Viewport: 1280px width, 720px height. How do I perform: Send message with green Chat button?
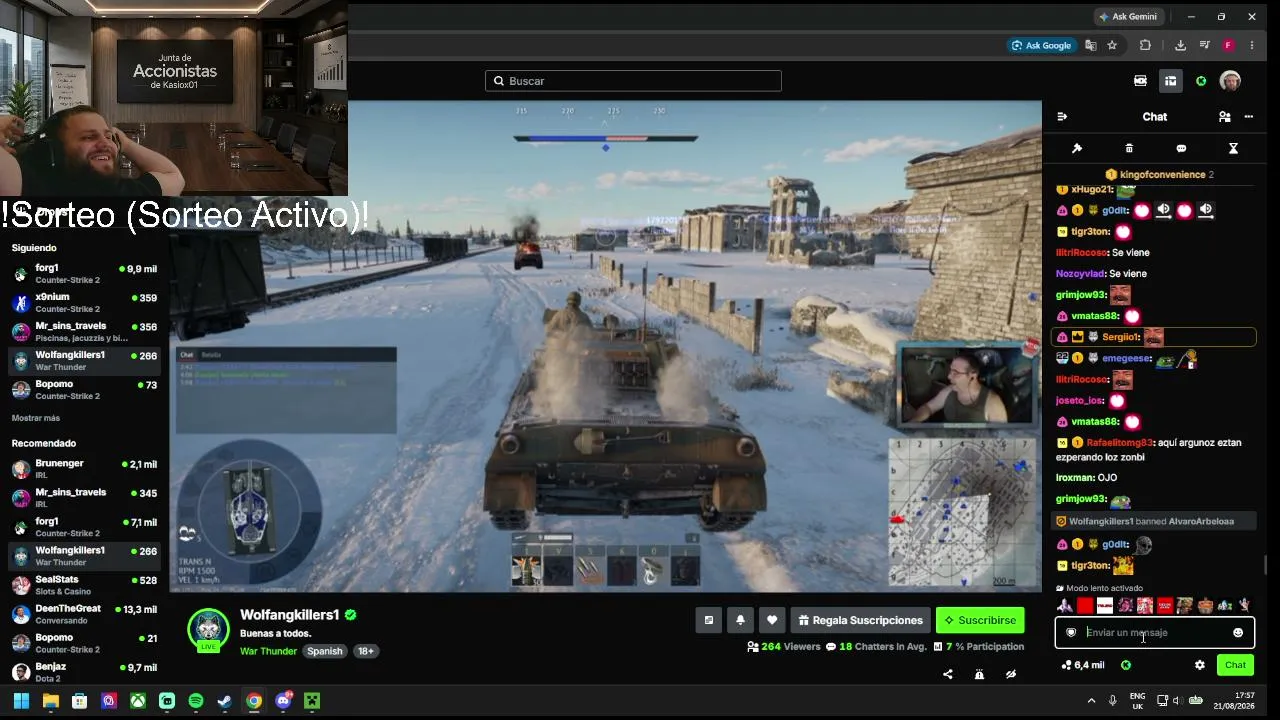point(1236,665)
